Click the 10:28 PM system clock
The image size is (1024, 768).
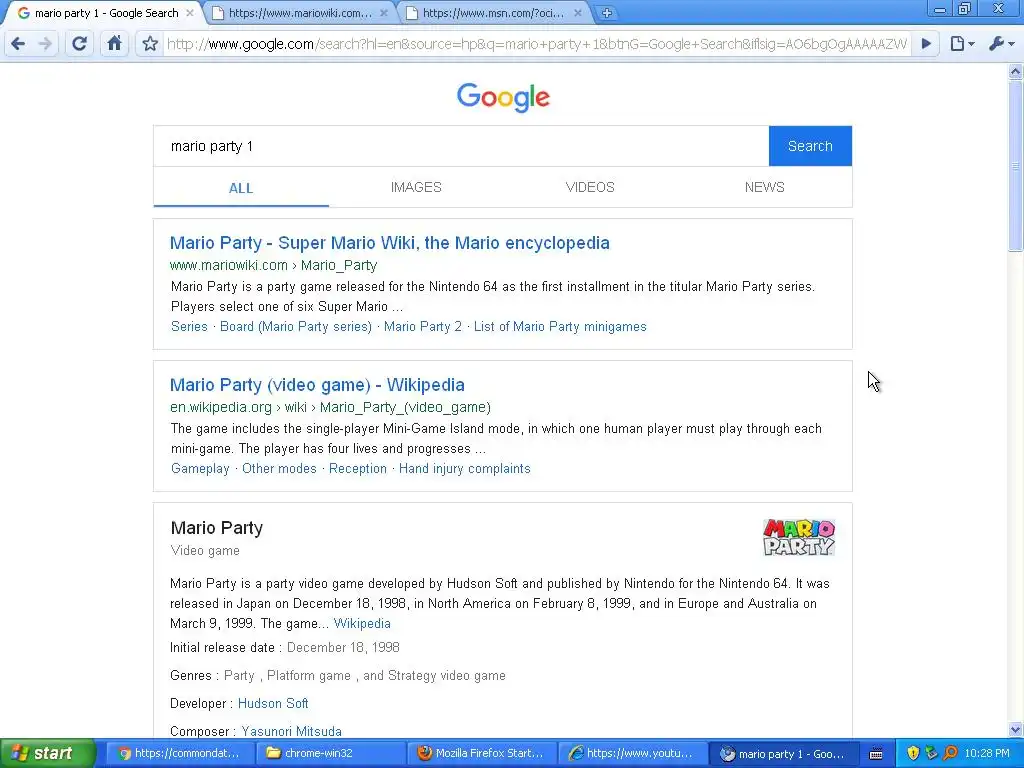click(x=987, y=754)
